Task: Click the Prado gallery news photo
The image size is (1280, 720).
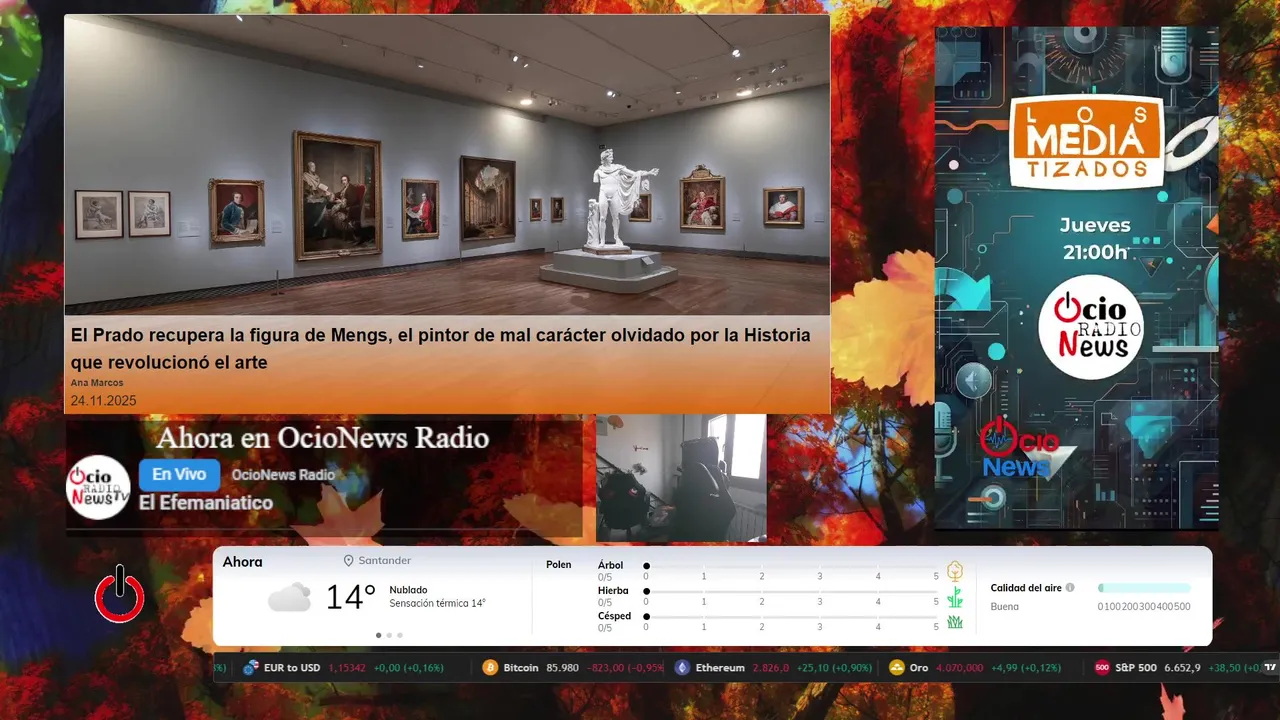Action: coord(447,165)
